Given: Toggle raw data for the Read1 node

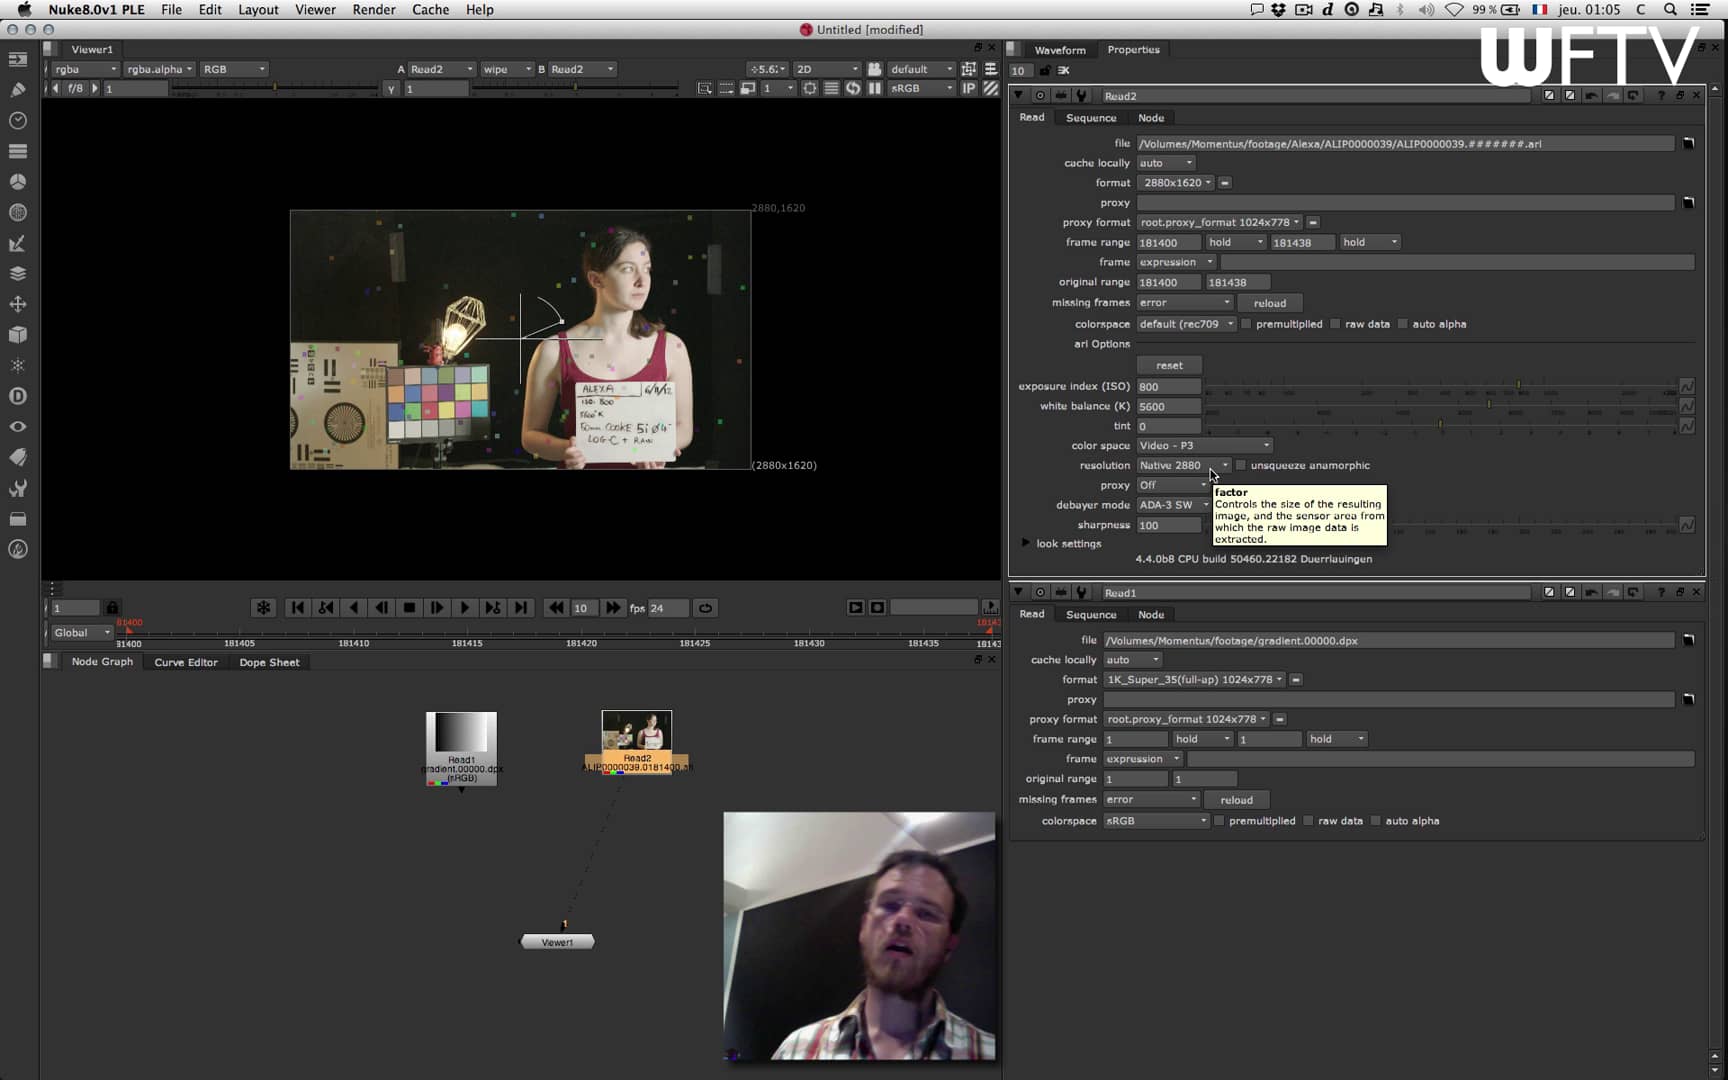Looking at the screenshot, I should 1308,820.
